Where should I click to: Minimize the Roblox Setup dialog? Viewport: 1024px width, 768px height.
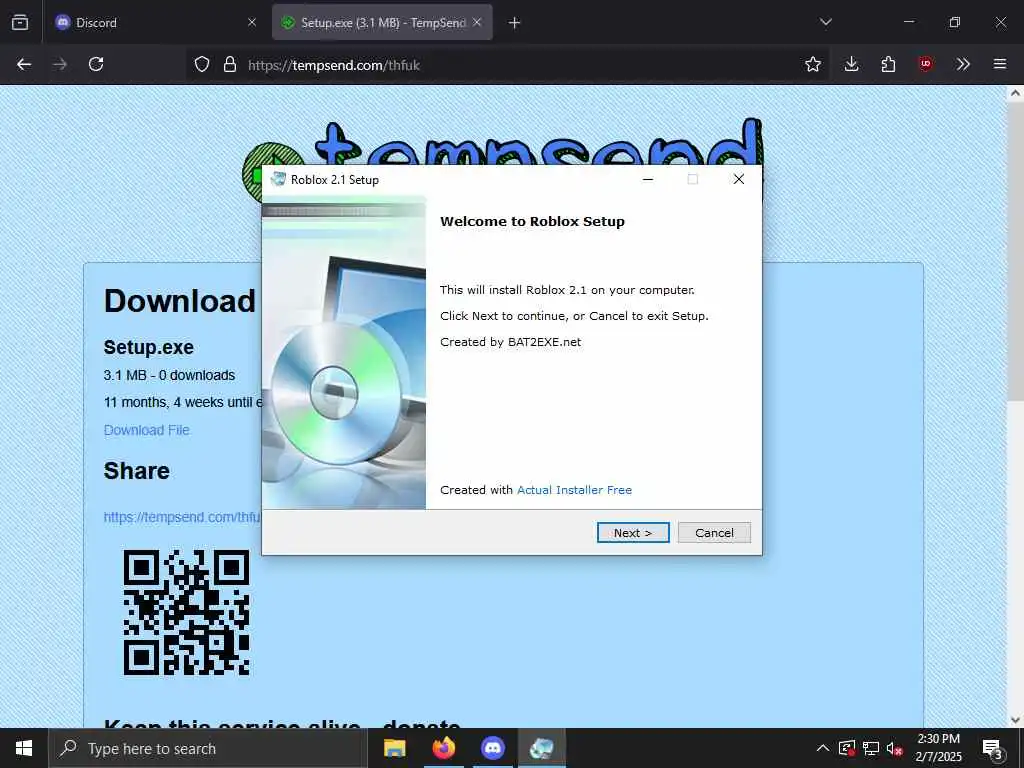click(648, 179)
